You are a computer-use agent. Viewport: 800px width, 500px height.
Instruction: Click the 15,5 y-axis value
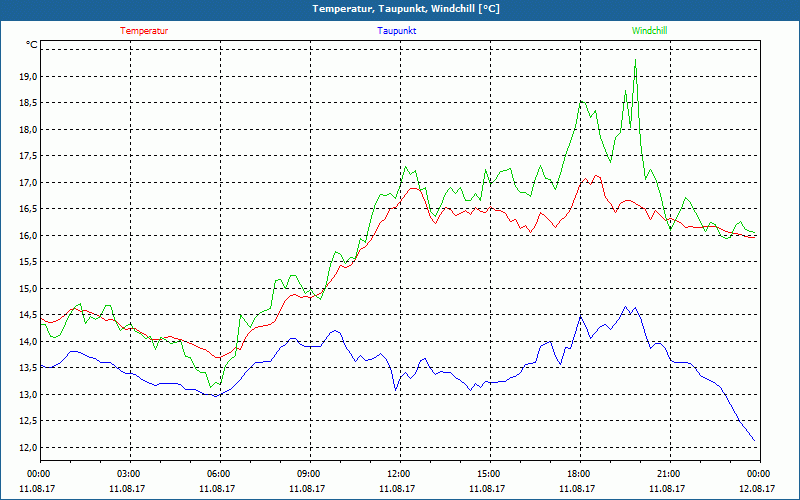coord(28,262)
